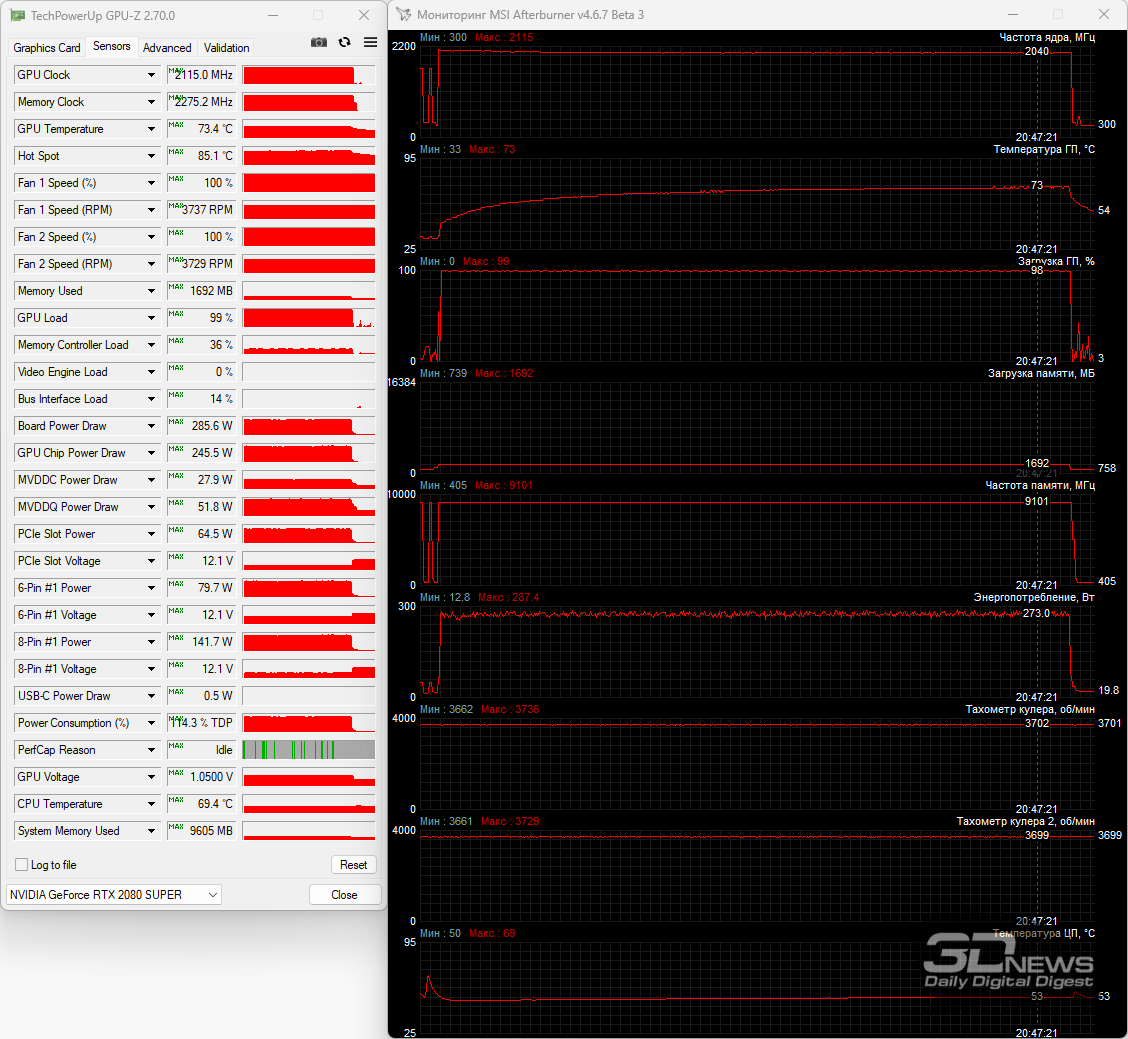Open the Board Power Draw dropdown
The width and height of the screenshot is (1128, 1039).
tap(151, 426)
